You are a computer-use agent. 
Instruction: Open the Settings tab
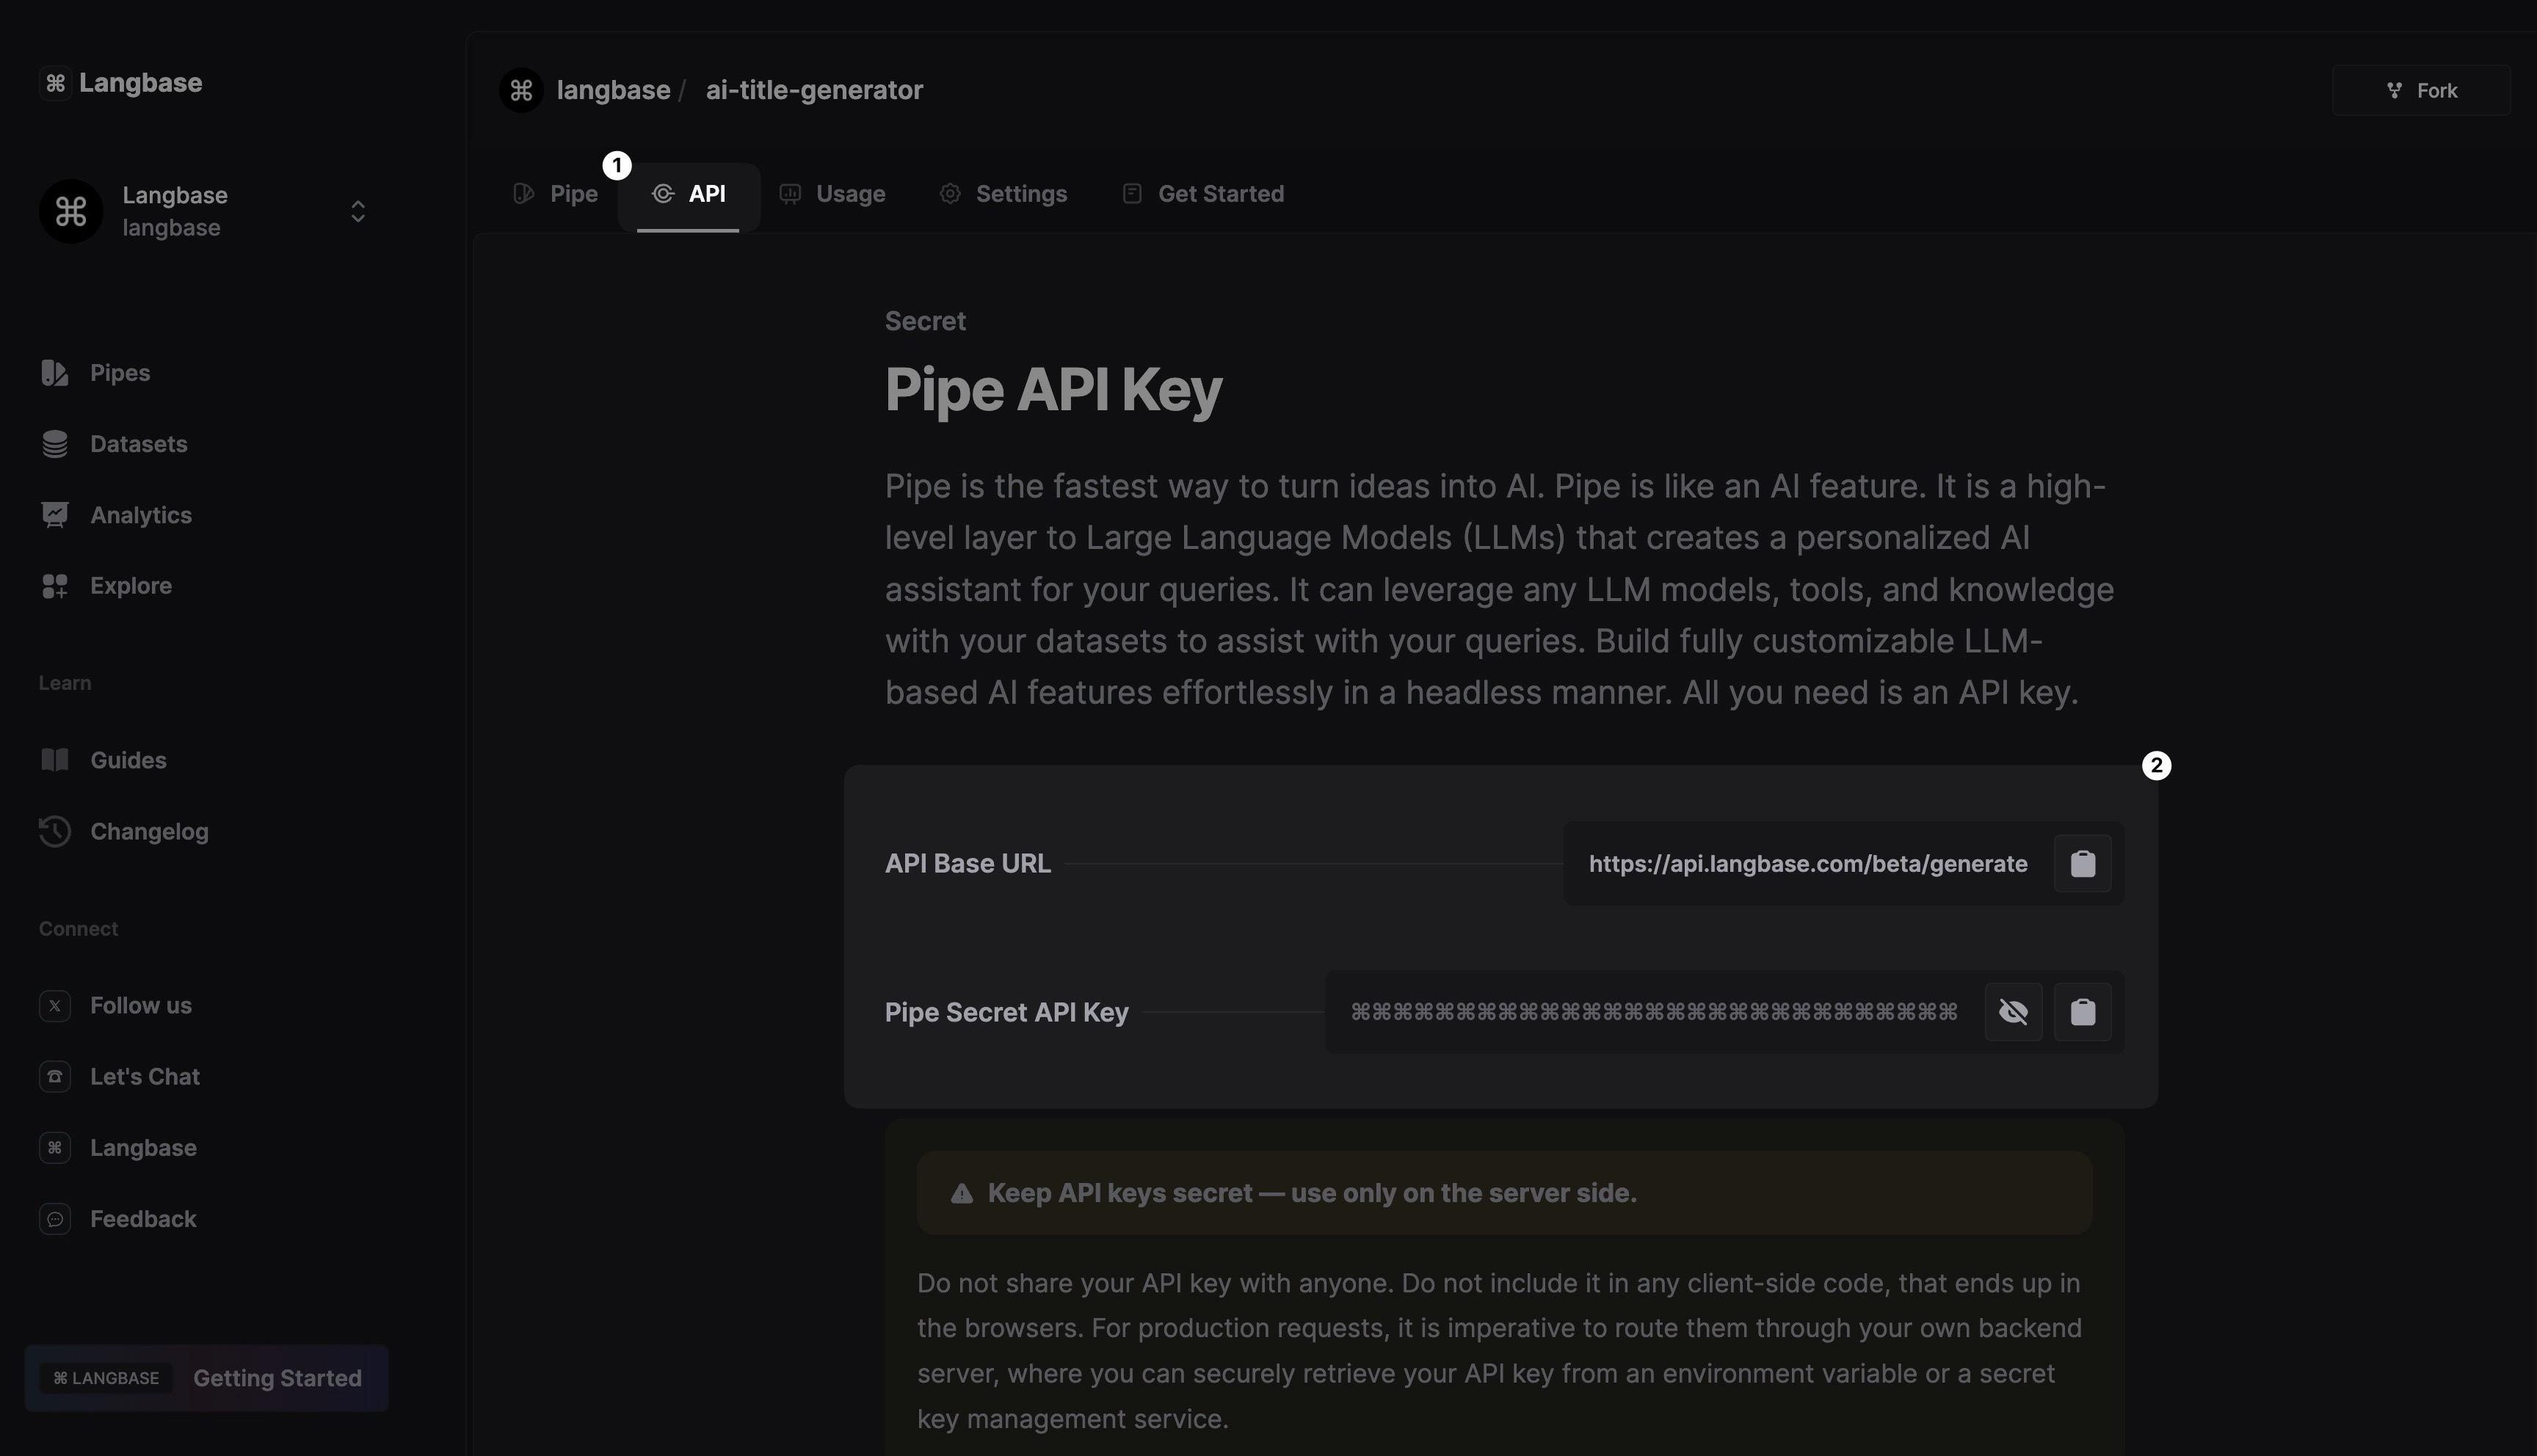point(1003,194)
